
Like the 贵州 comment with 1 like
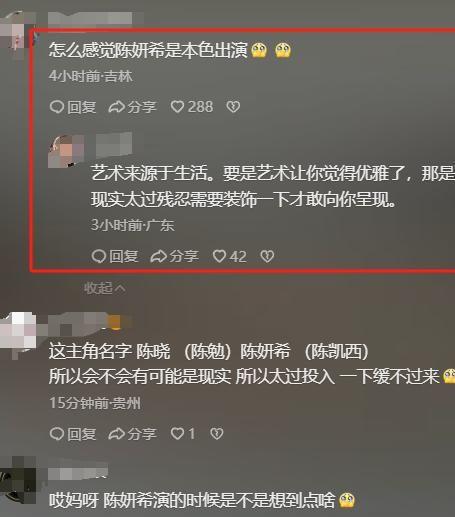click(183, 434)
